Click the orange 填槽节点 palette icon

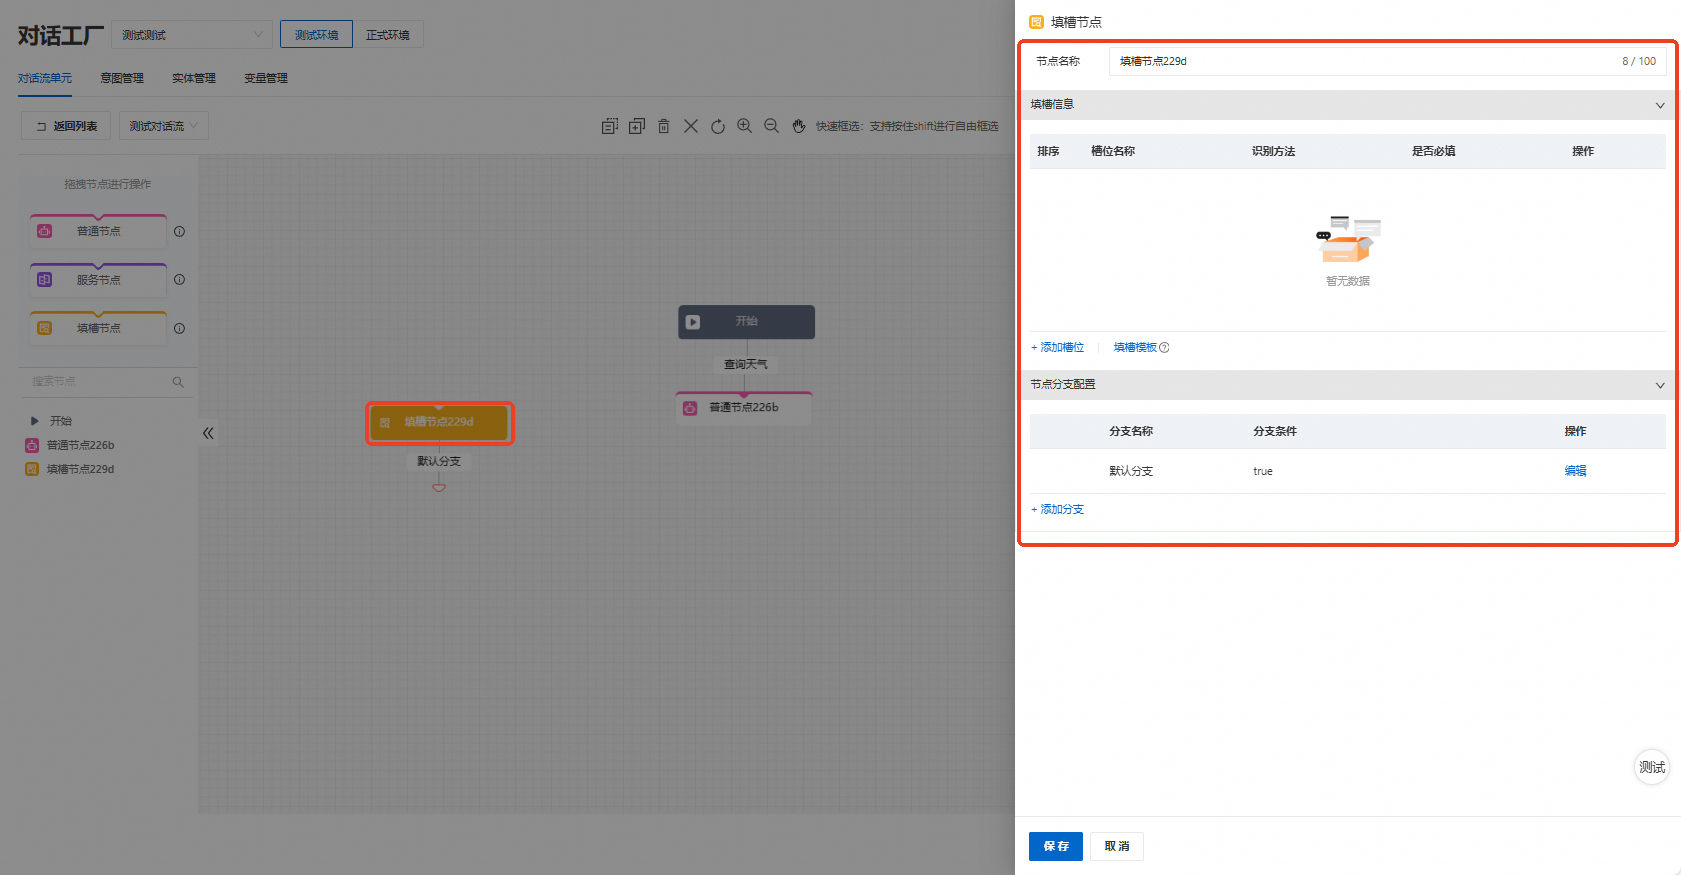click(45, 328)
